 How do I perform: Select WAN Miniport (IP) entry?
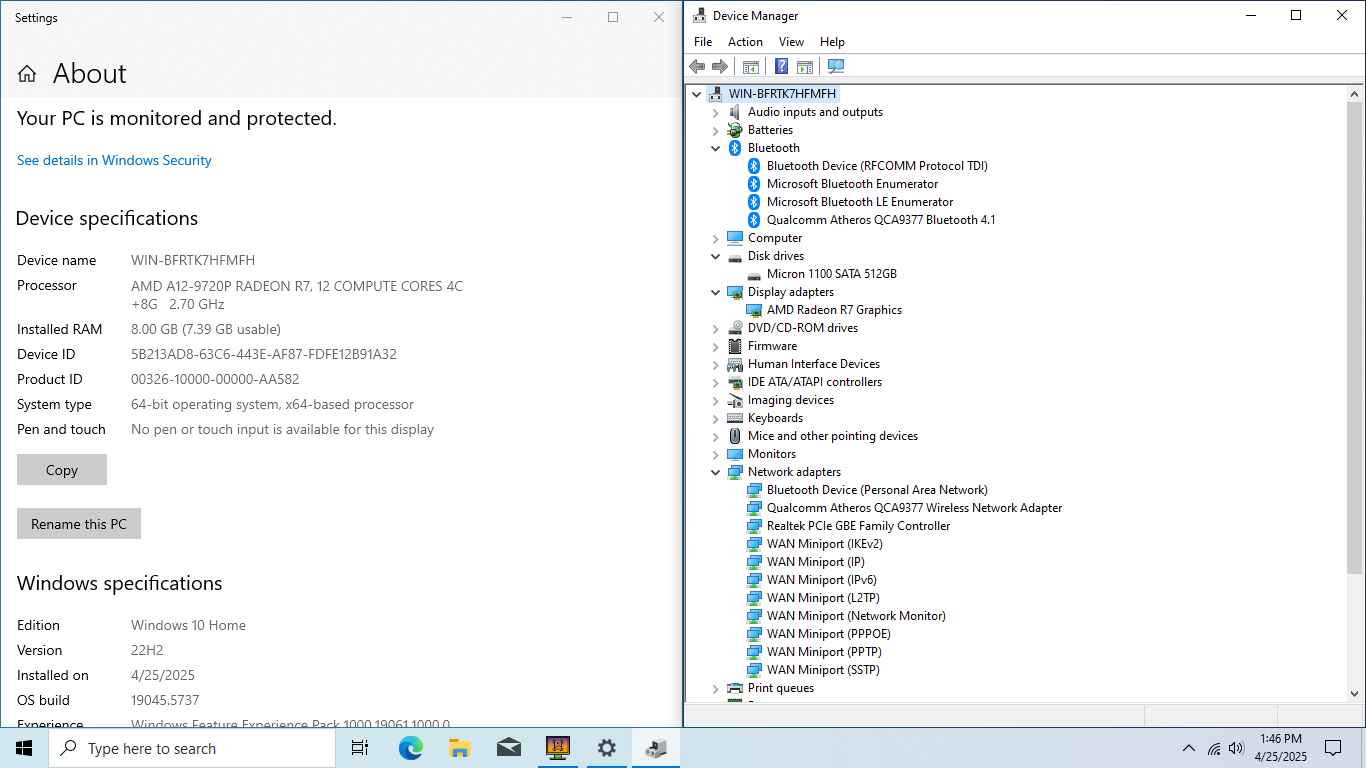click(815, 562)
